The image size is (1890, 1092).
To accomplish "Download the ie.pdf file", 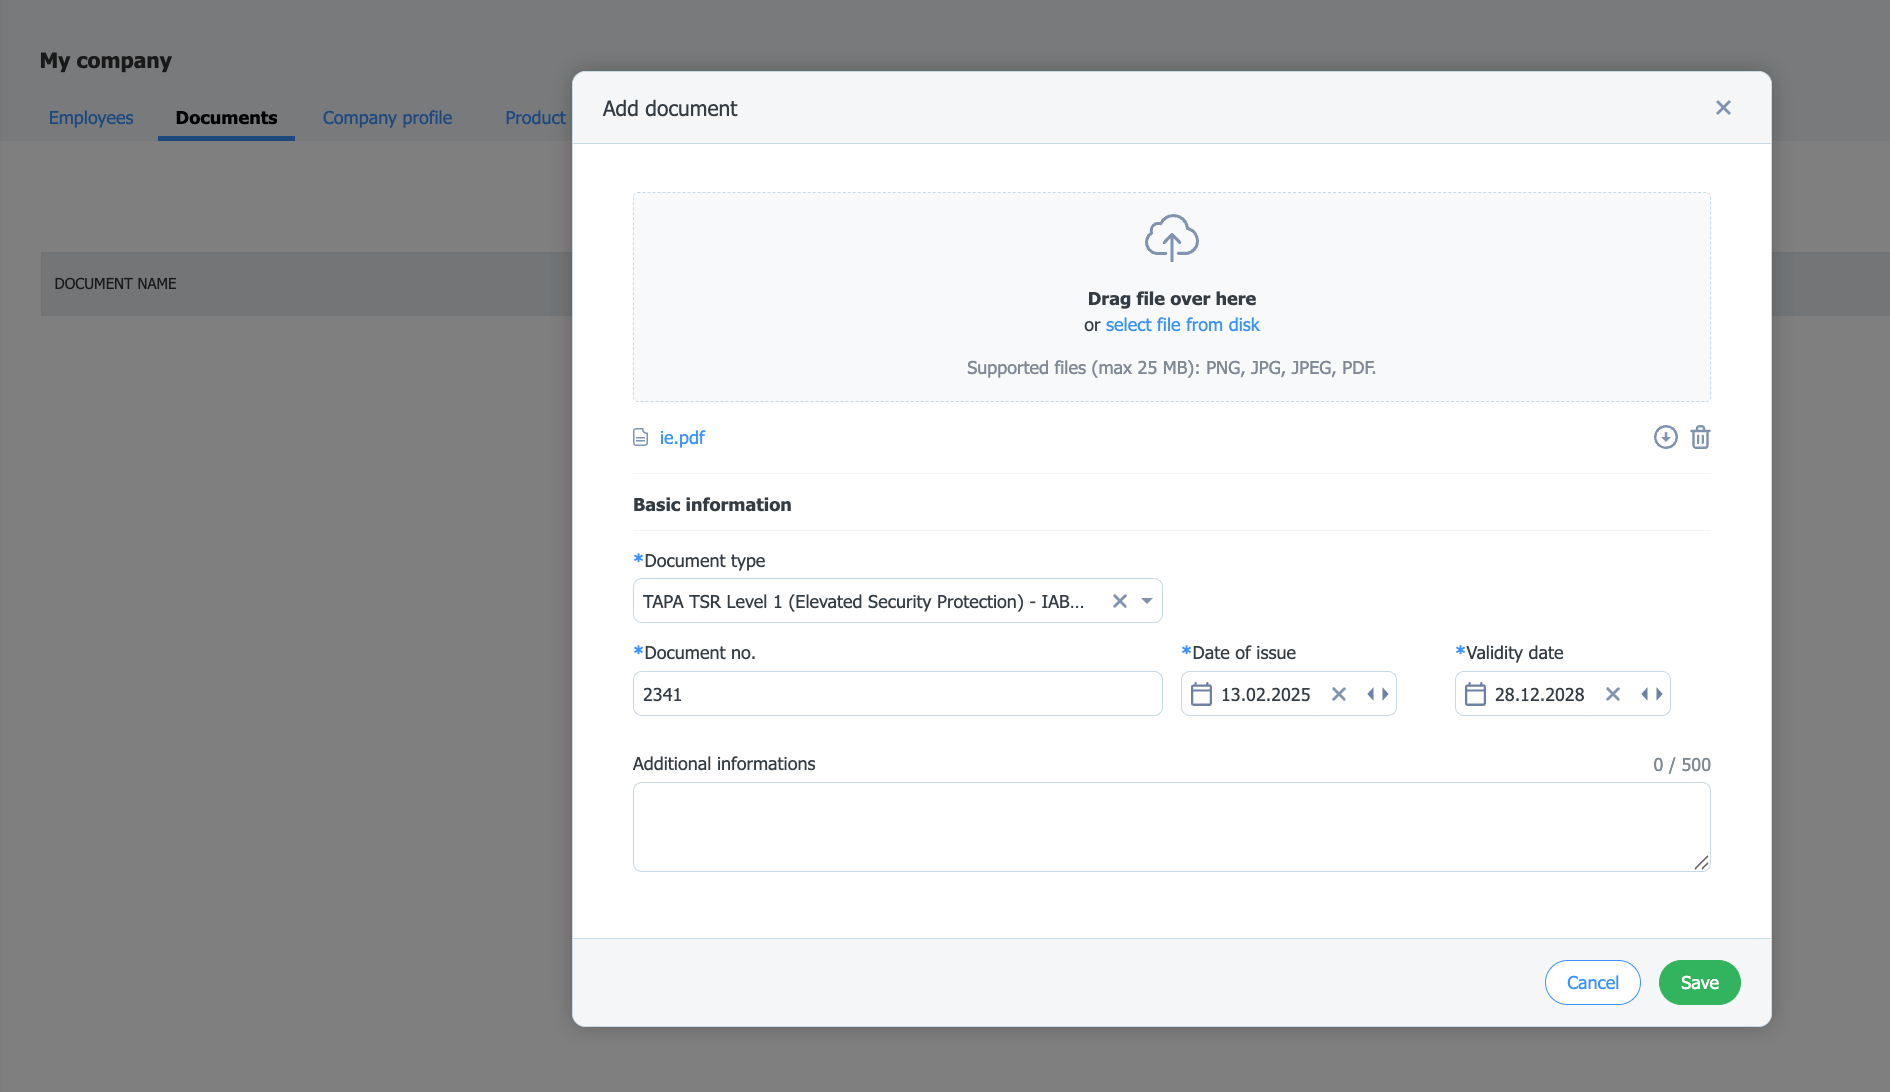I will 1665,437.
